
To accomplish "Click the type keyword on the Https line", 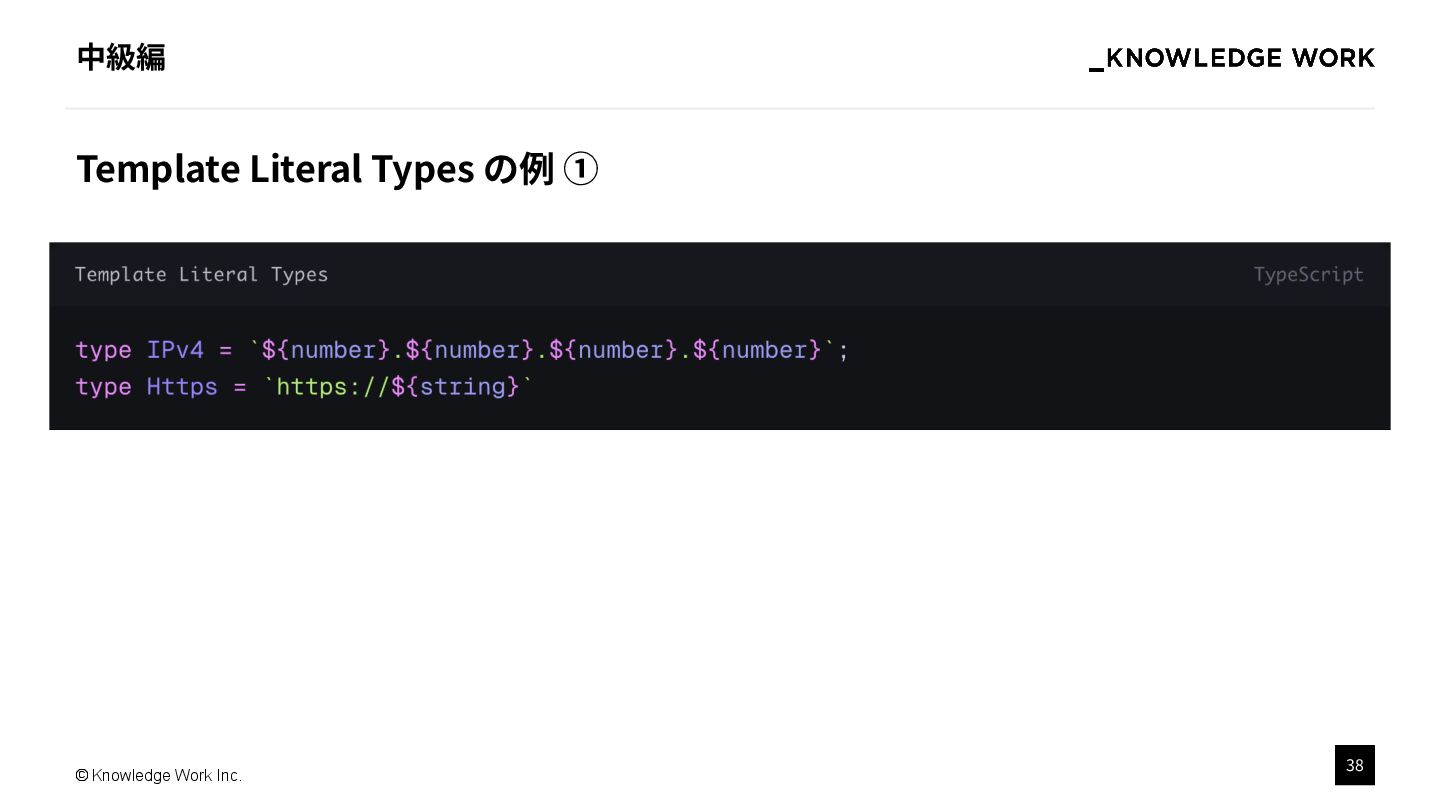I will [103, 387].
